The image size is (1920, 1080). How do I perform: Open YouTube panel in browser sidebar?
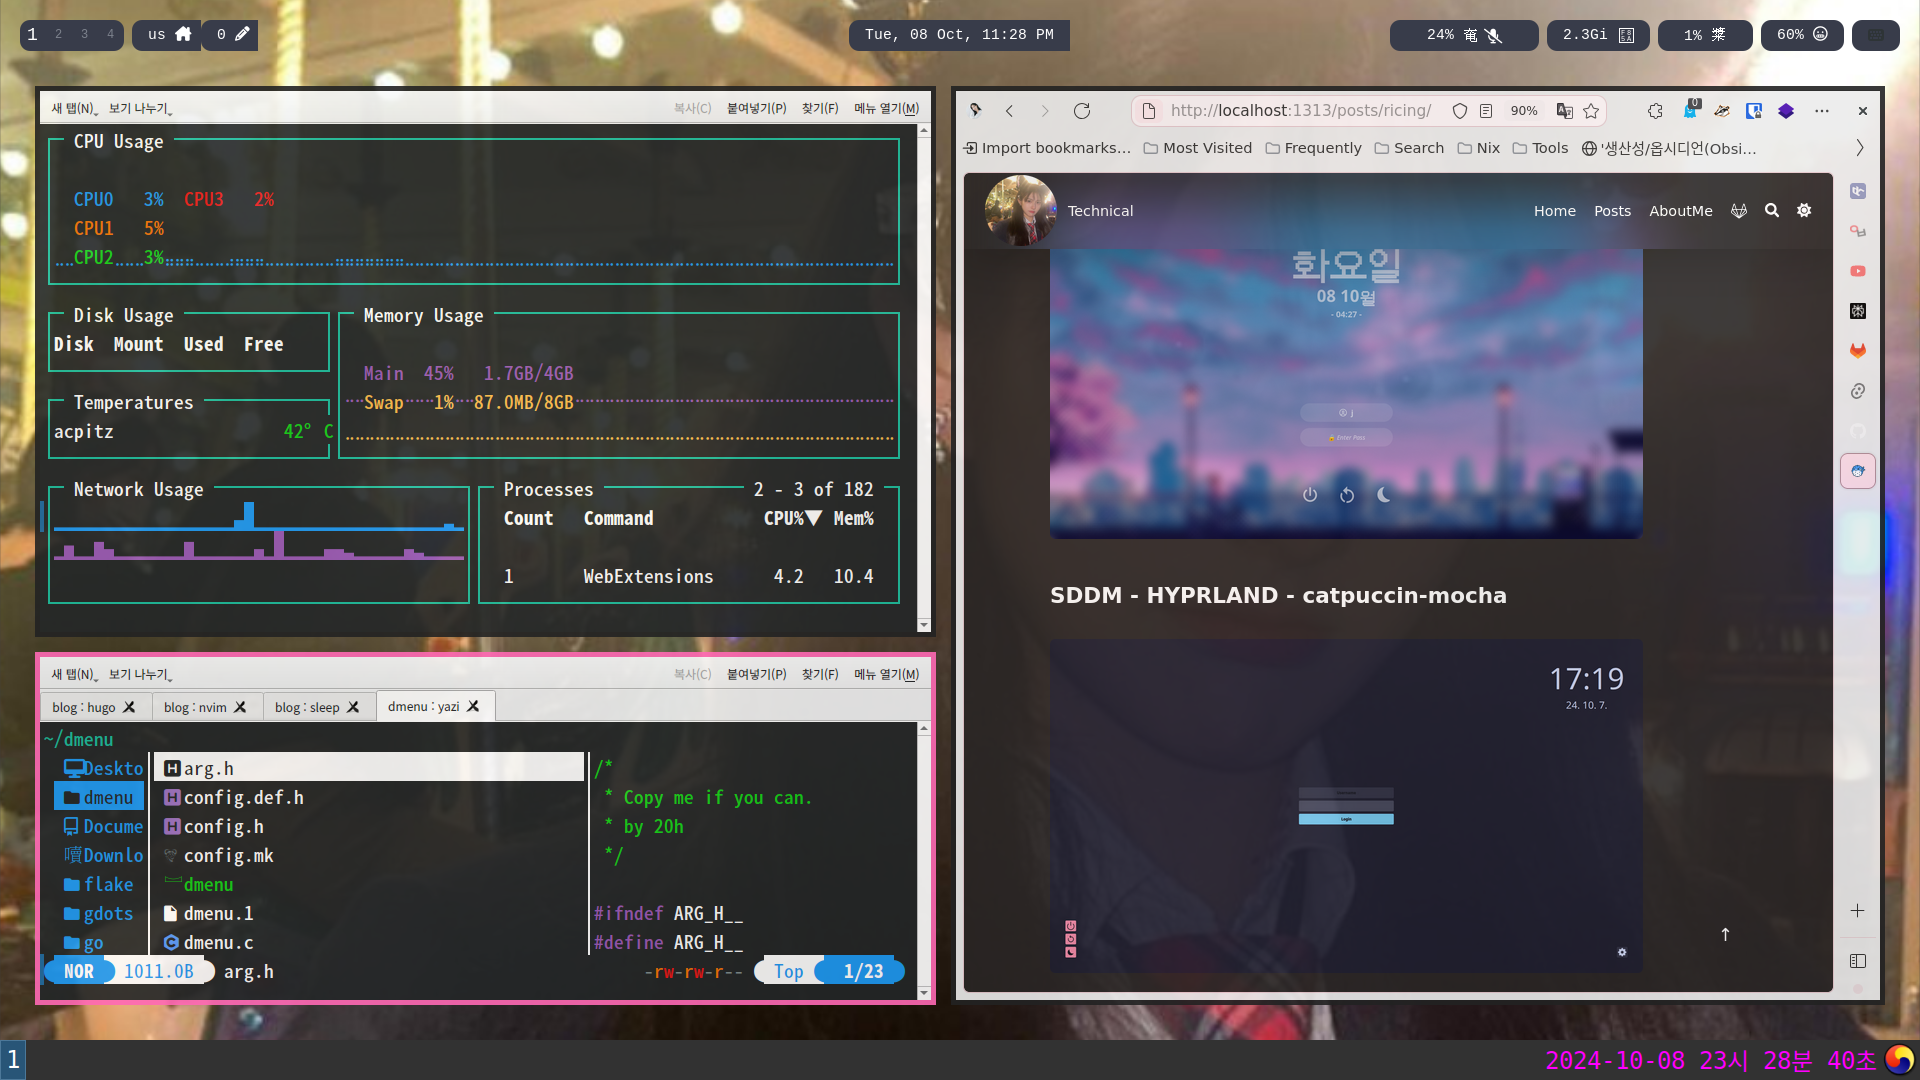point(1858,271)
